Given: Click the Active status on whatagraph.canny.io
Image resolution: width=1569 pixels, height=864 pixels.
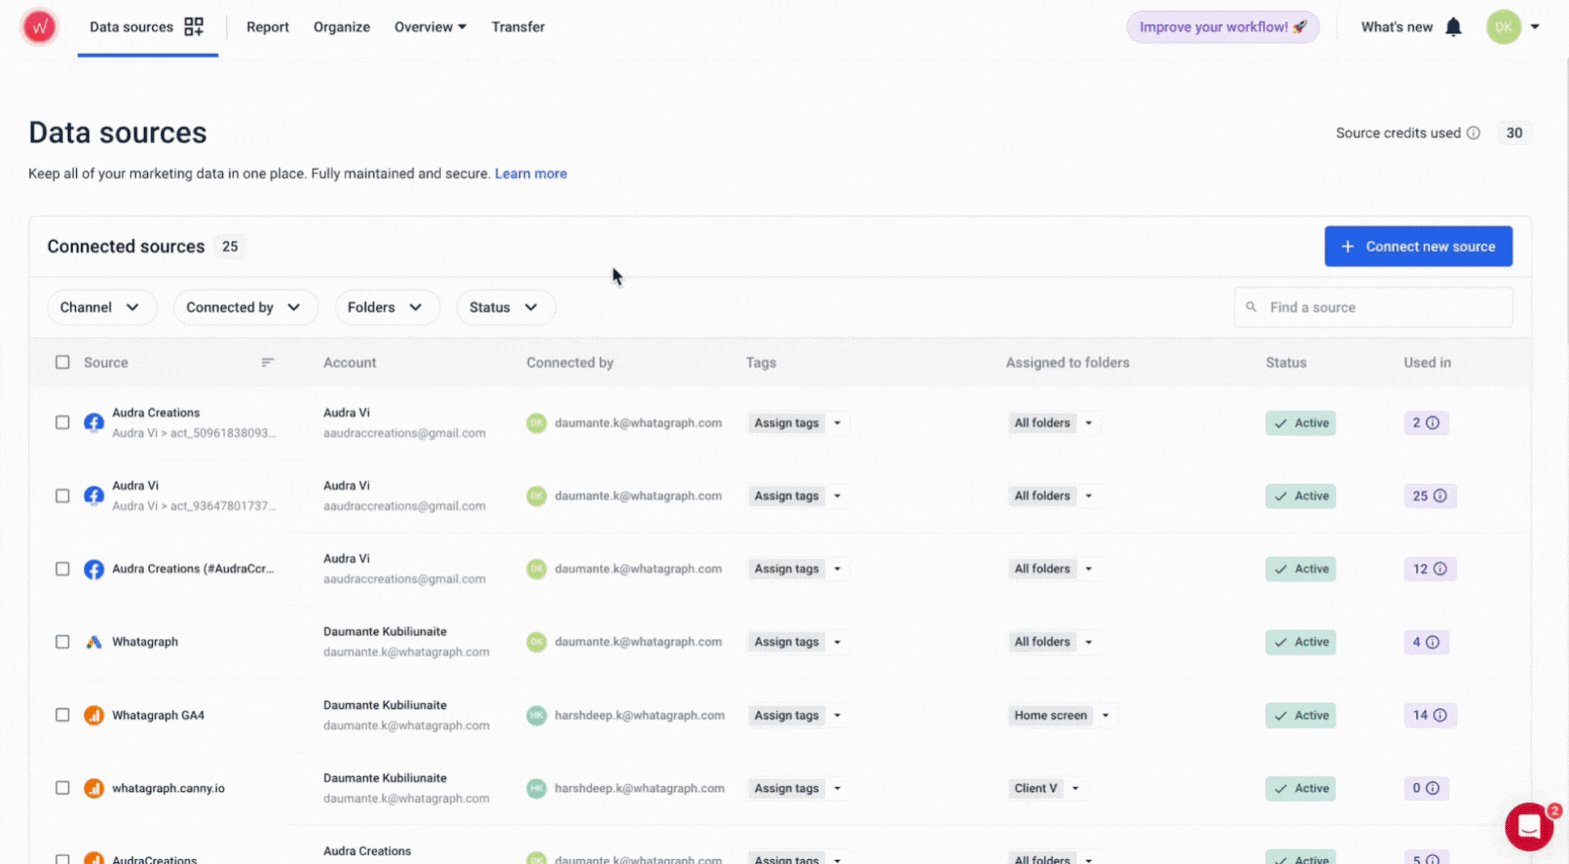Looking at the screenshot, I should click(x=1301, y=788).
